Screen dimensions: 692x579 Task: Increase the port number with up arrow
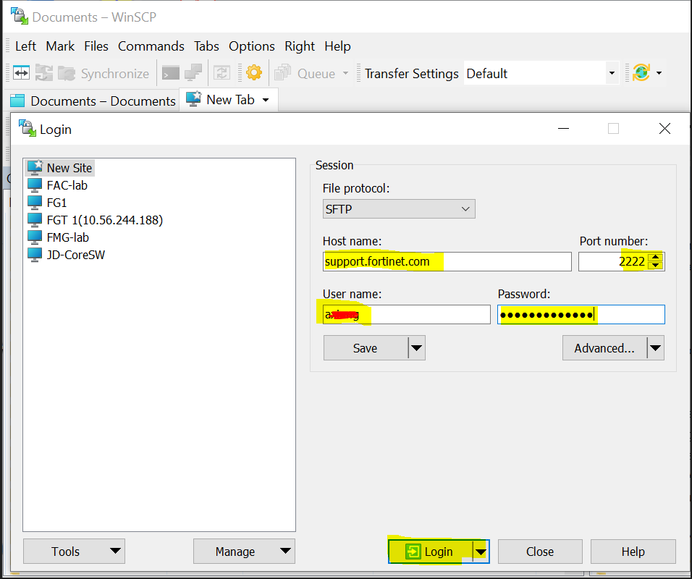[x=656, y=257]
